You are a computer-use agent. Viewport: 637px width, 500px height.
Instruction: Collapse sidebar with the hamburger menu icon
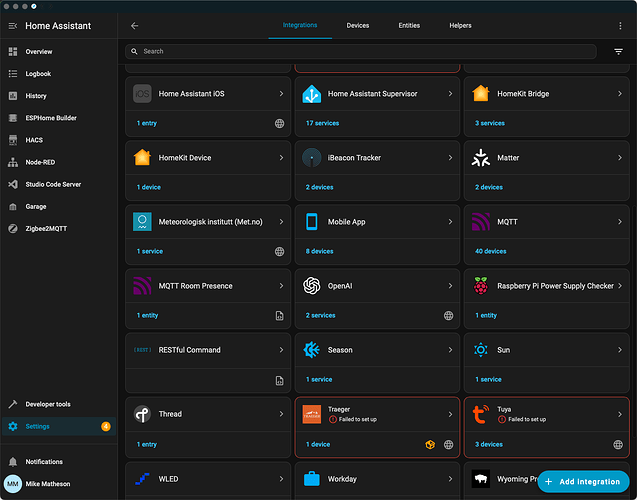13,26
